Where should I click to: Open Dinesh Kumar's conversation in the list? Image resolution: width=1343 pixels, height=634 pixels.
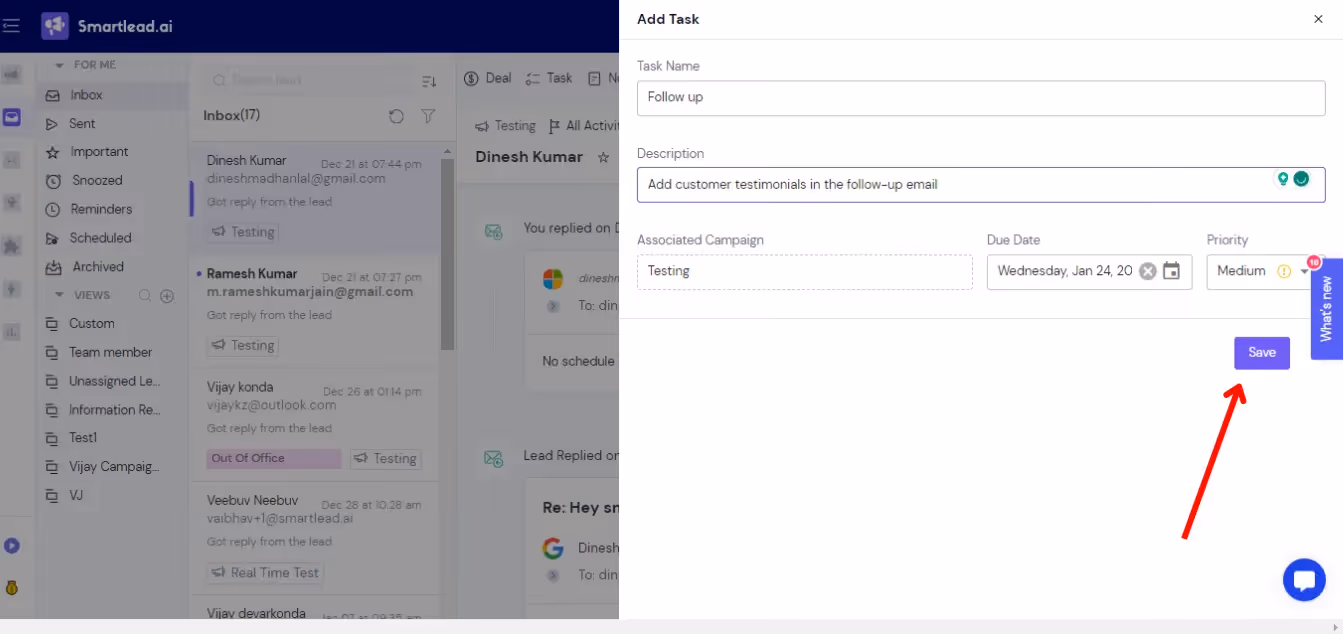(x=314, y=199)
